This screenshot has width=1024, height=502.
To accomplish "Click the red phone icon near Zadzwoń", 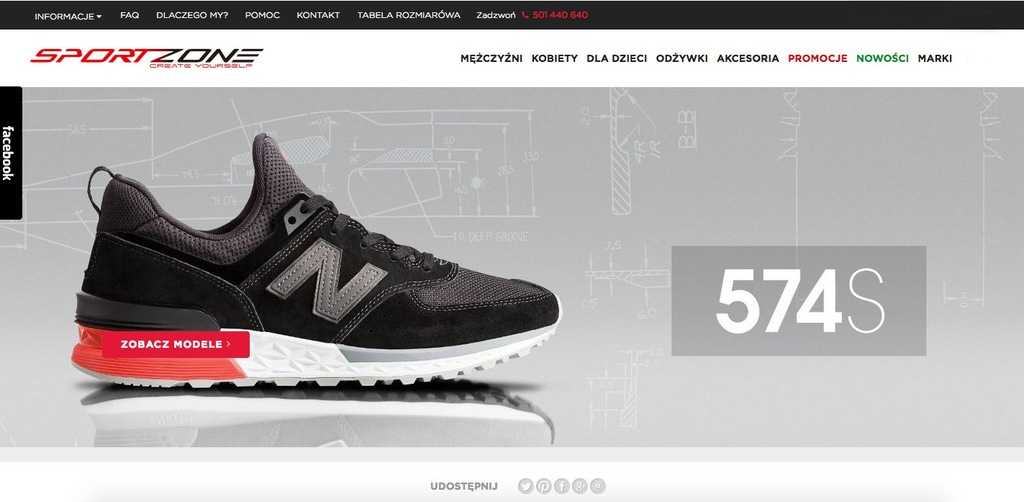I will tap(526, 15).
